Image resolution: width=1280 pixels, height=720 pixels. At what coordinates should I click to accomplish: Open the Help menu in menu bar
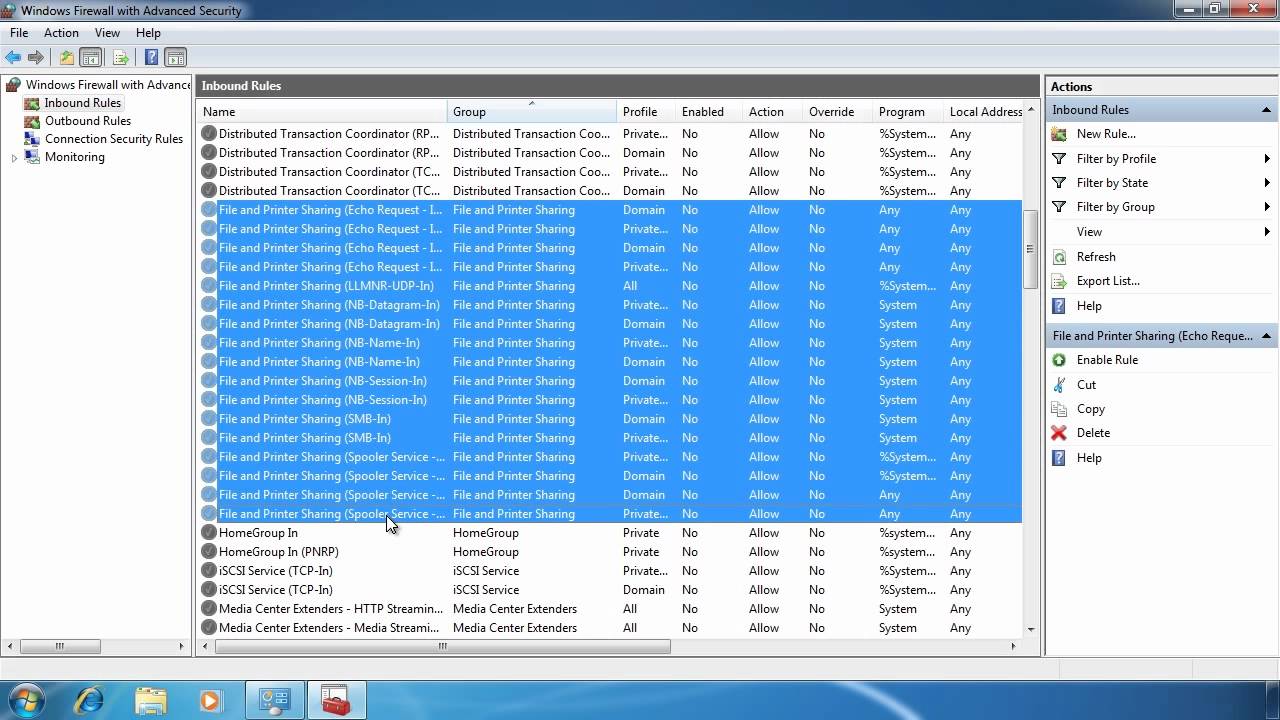point(148,33)
